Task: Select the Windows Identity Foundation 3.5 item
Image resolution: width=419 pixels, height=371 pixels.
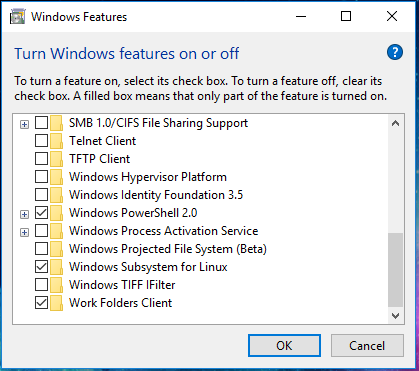Action: point(156,195)
